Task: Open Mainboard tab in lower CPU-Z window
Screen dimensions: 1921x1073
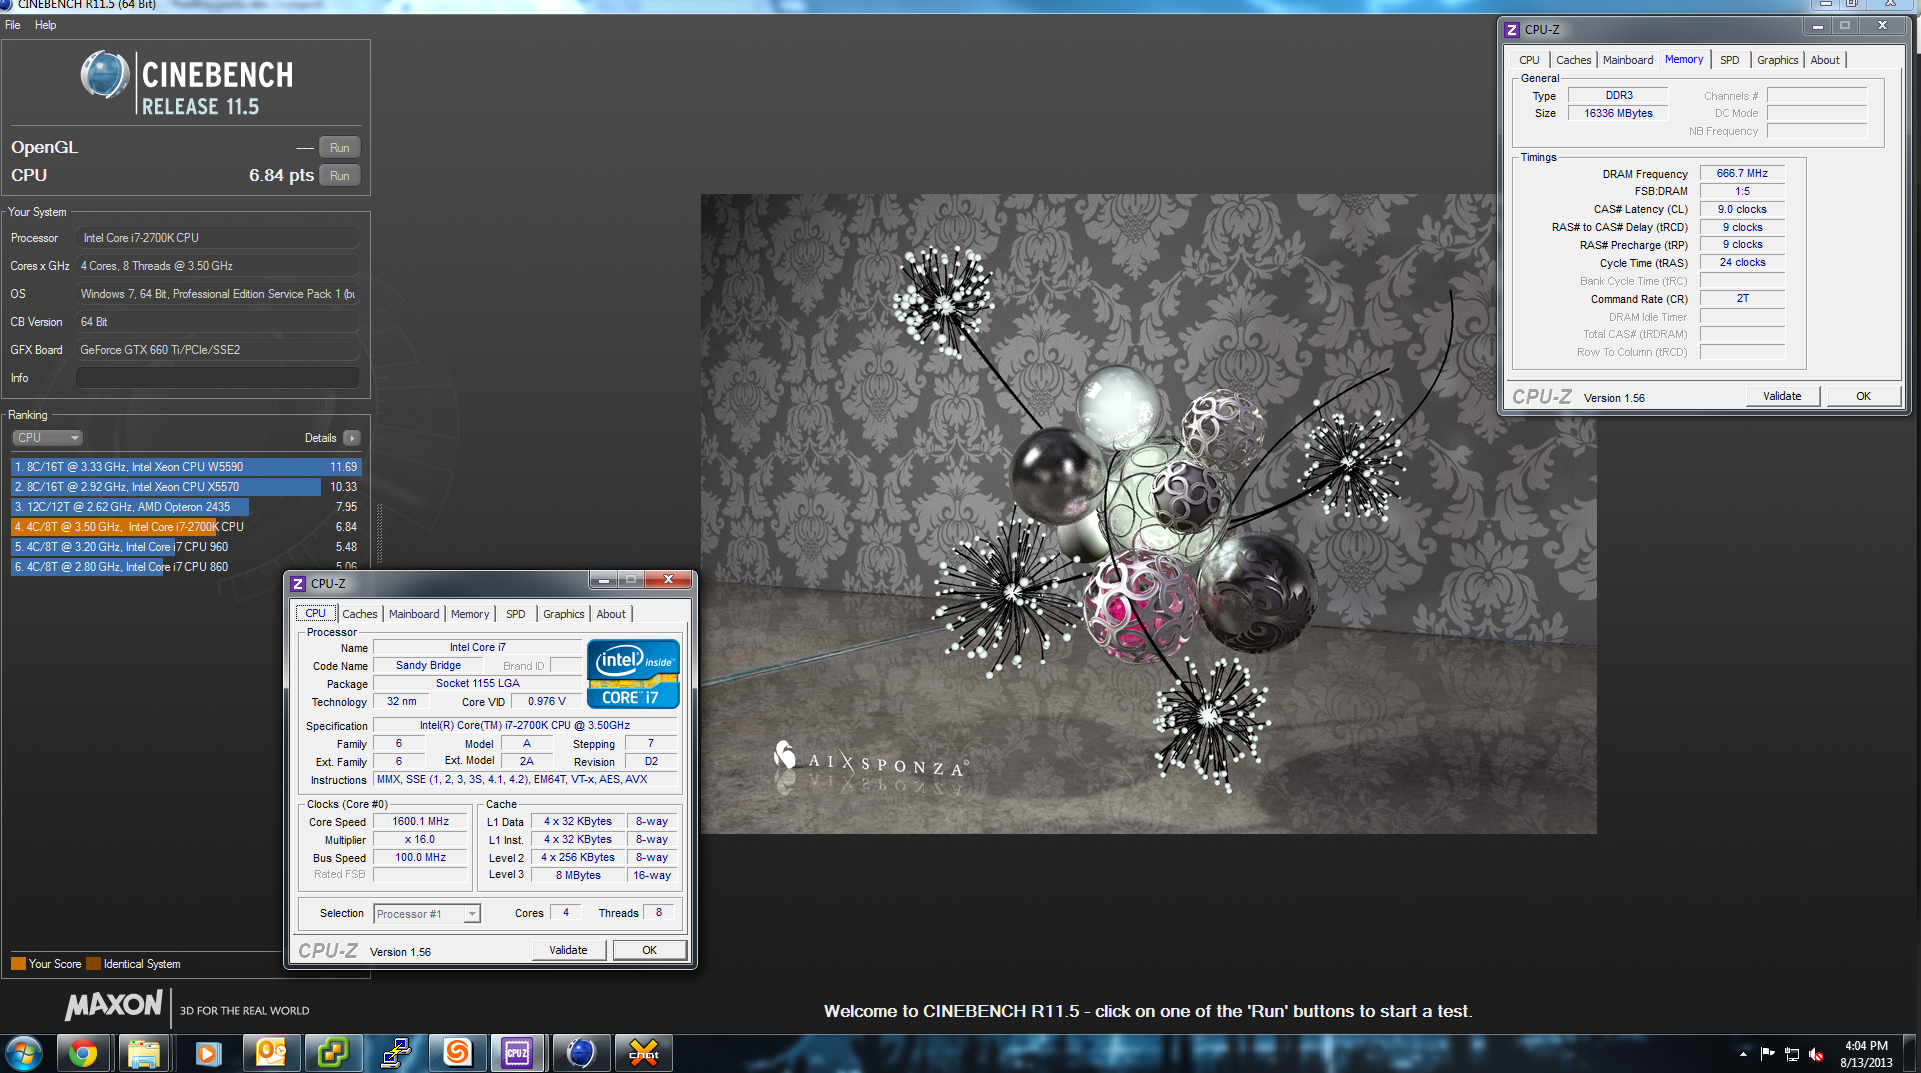Action: tap(414, 614)
